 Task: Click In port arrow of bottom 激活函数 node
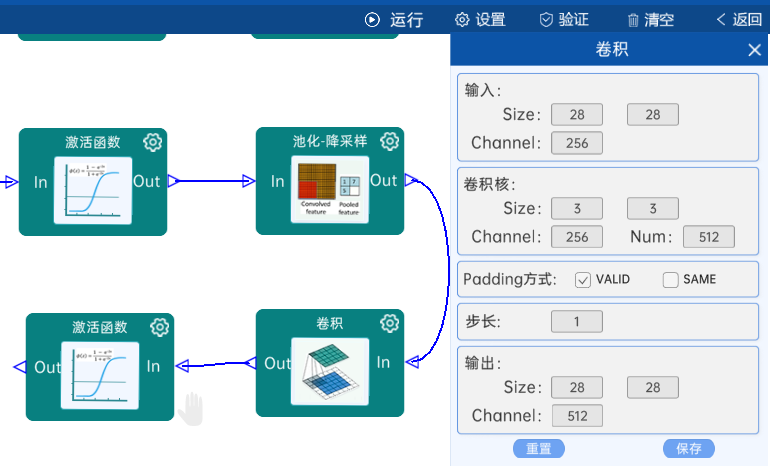(182, 366)
